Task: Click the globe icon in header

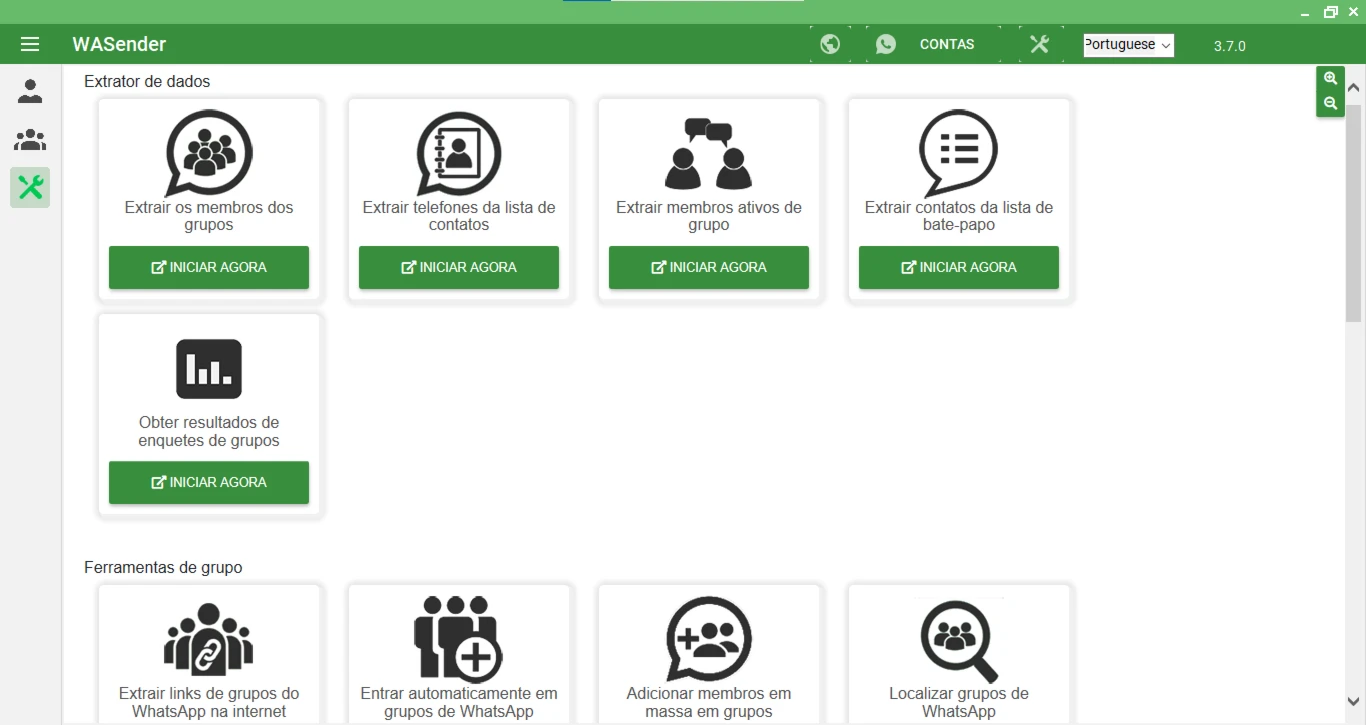Action: [x=830, y=44]
